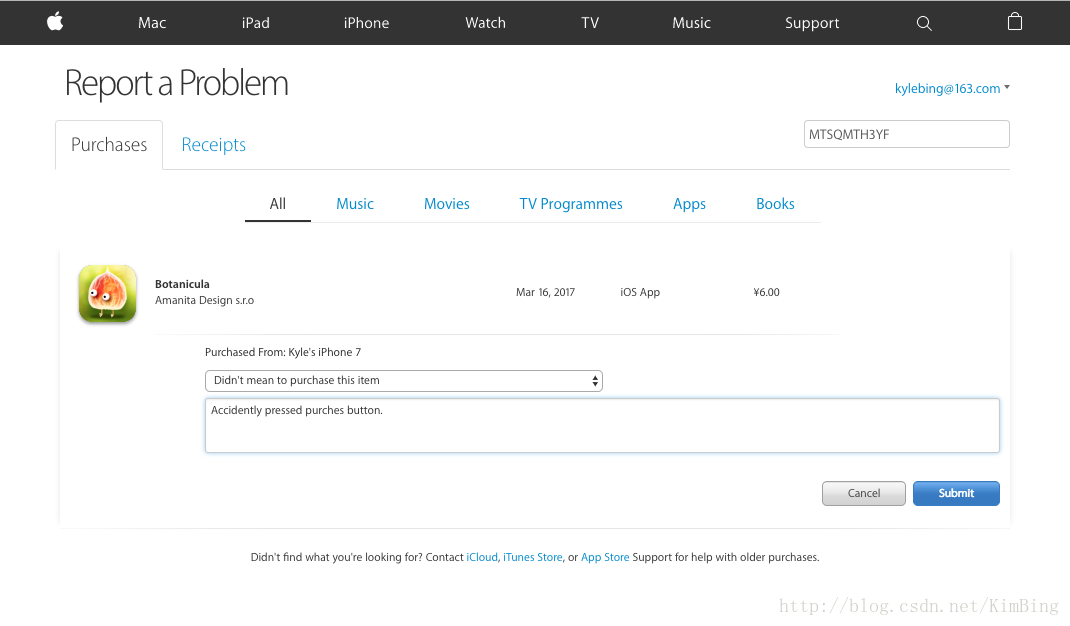Open the iTunes Store support link
Image resolution: width=1070 pixels, height=626 pixels.
[x=533, y=557]
